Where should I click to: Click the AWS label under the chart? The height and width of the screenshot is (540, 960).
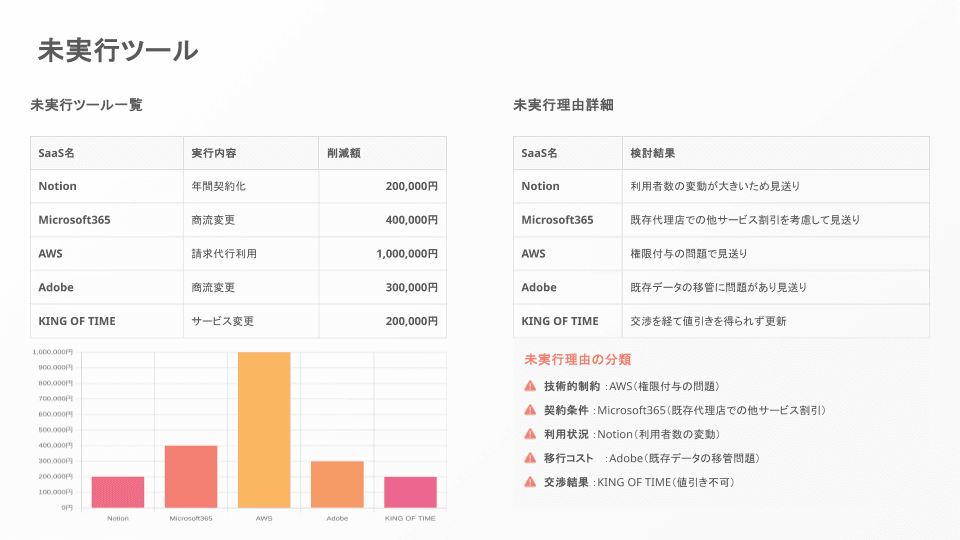coord(264,518)
